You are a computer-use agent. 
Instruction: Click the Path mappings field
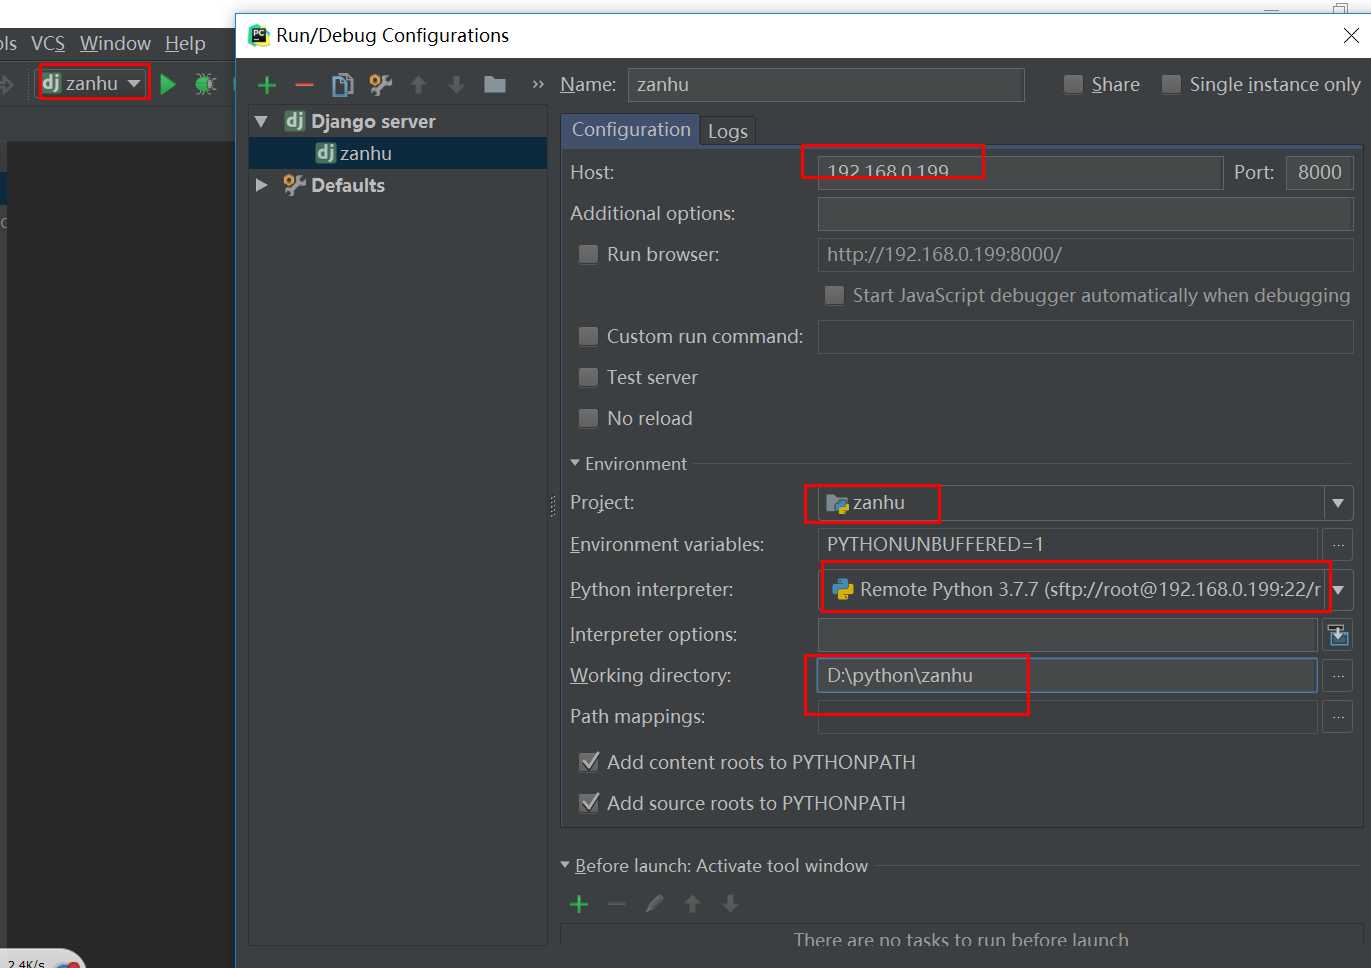coord(1067,717)
